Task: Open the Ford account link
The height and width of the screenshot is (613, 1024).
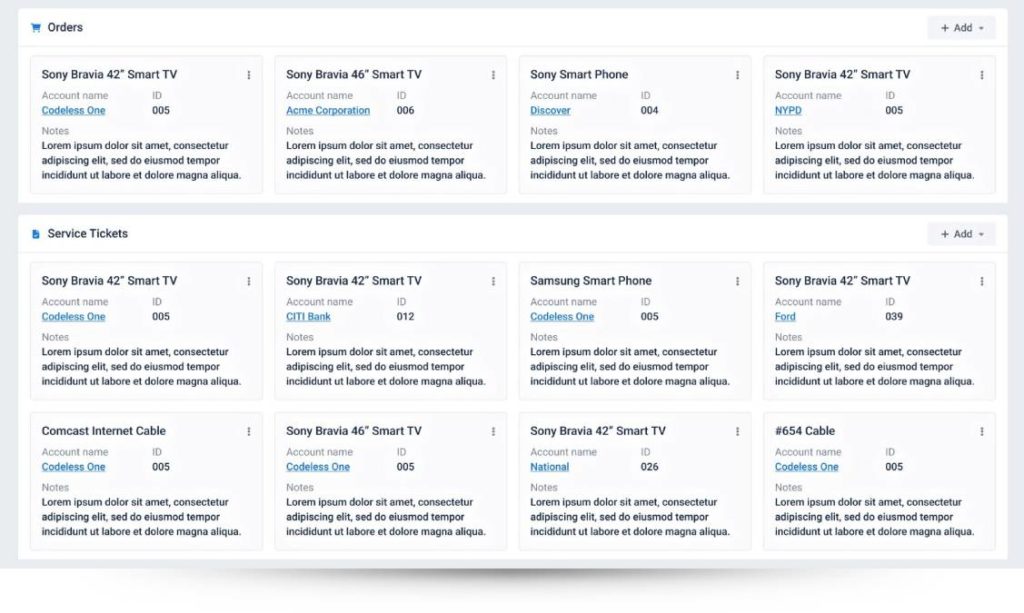Action: point(785,317)
